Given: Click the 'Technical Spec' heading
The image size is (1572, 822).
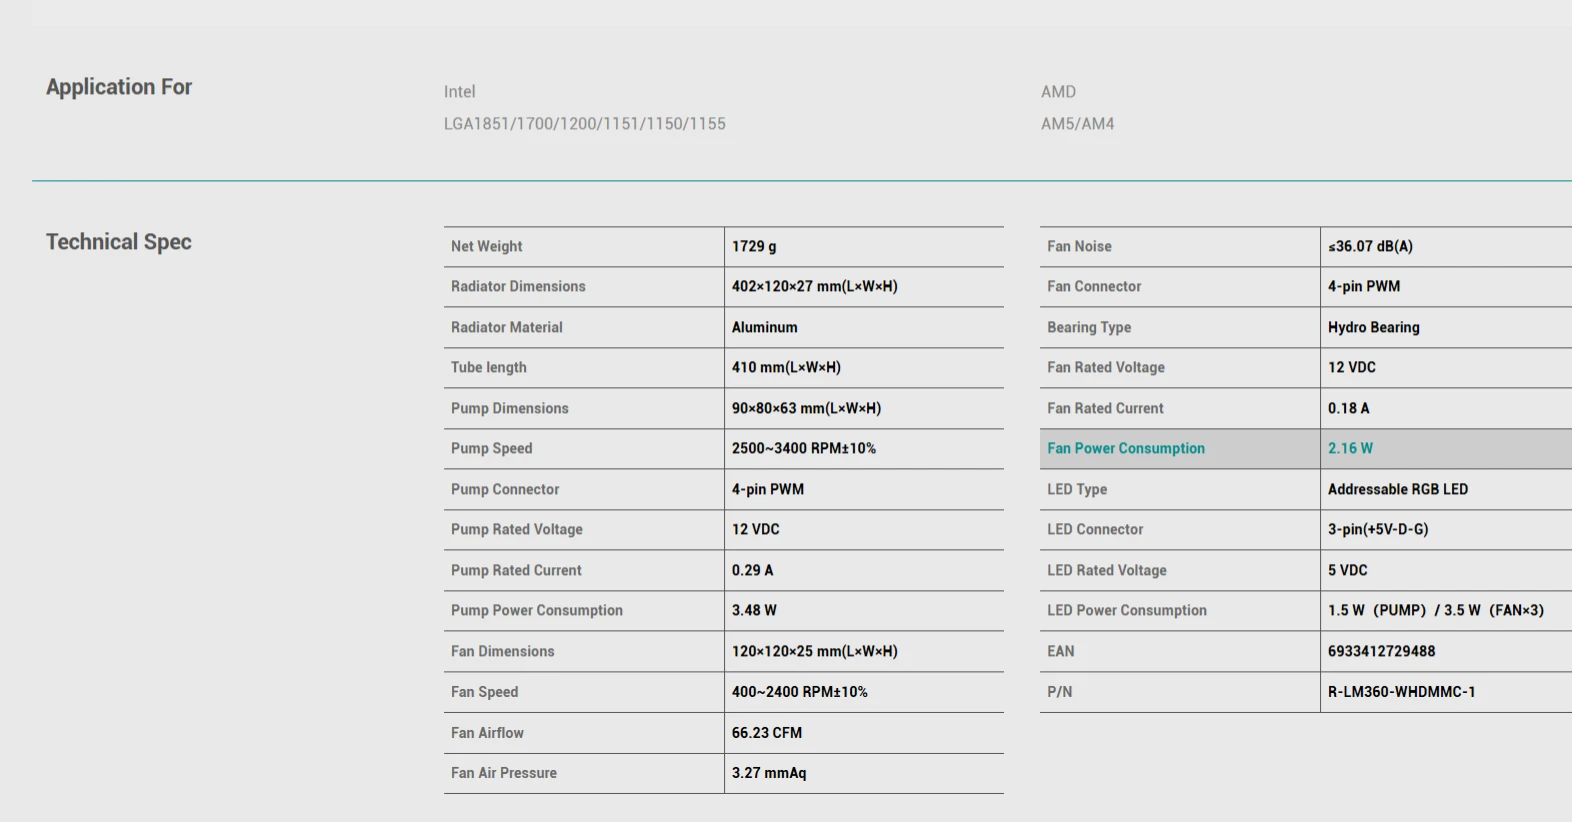Looking at the screenshot, I should pyautogui.click(x=119, y=242).
